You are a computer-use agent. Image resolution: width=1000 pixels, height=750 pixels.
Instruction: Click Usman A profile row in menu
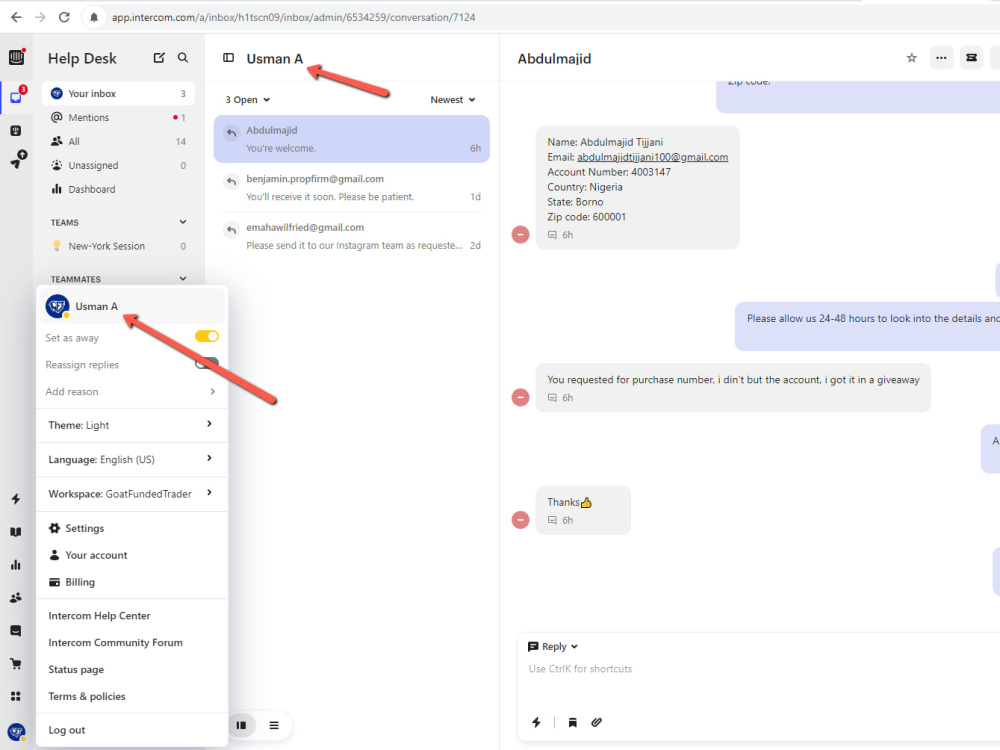(x=131, y=306)
